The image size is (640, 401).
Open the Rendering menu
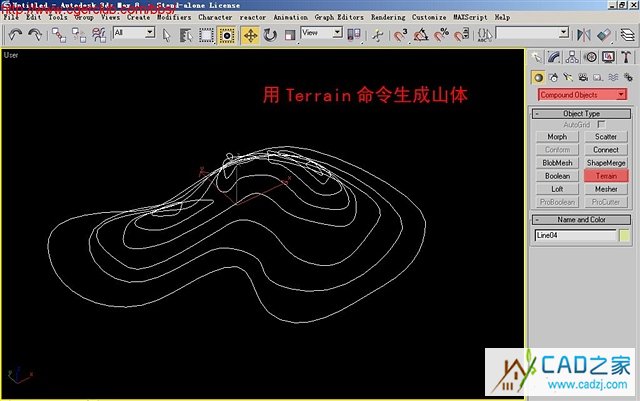click(388, 17)
